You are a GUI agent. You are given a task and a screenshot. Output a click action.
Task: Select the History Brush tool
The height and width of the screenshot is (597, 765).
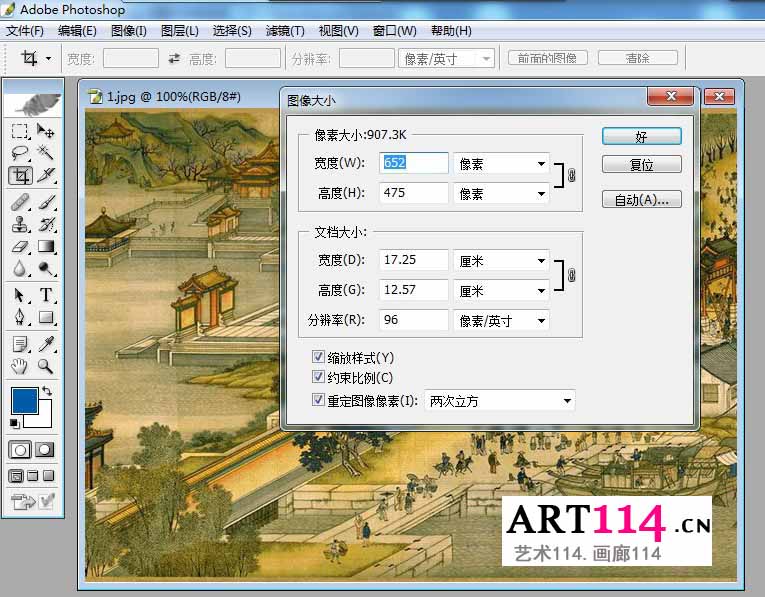[x=45, y=224]
